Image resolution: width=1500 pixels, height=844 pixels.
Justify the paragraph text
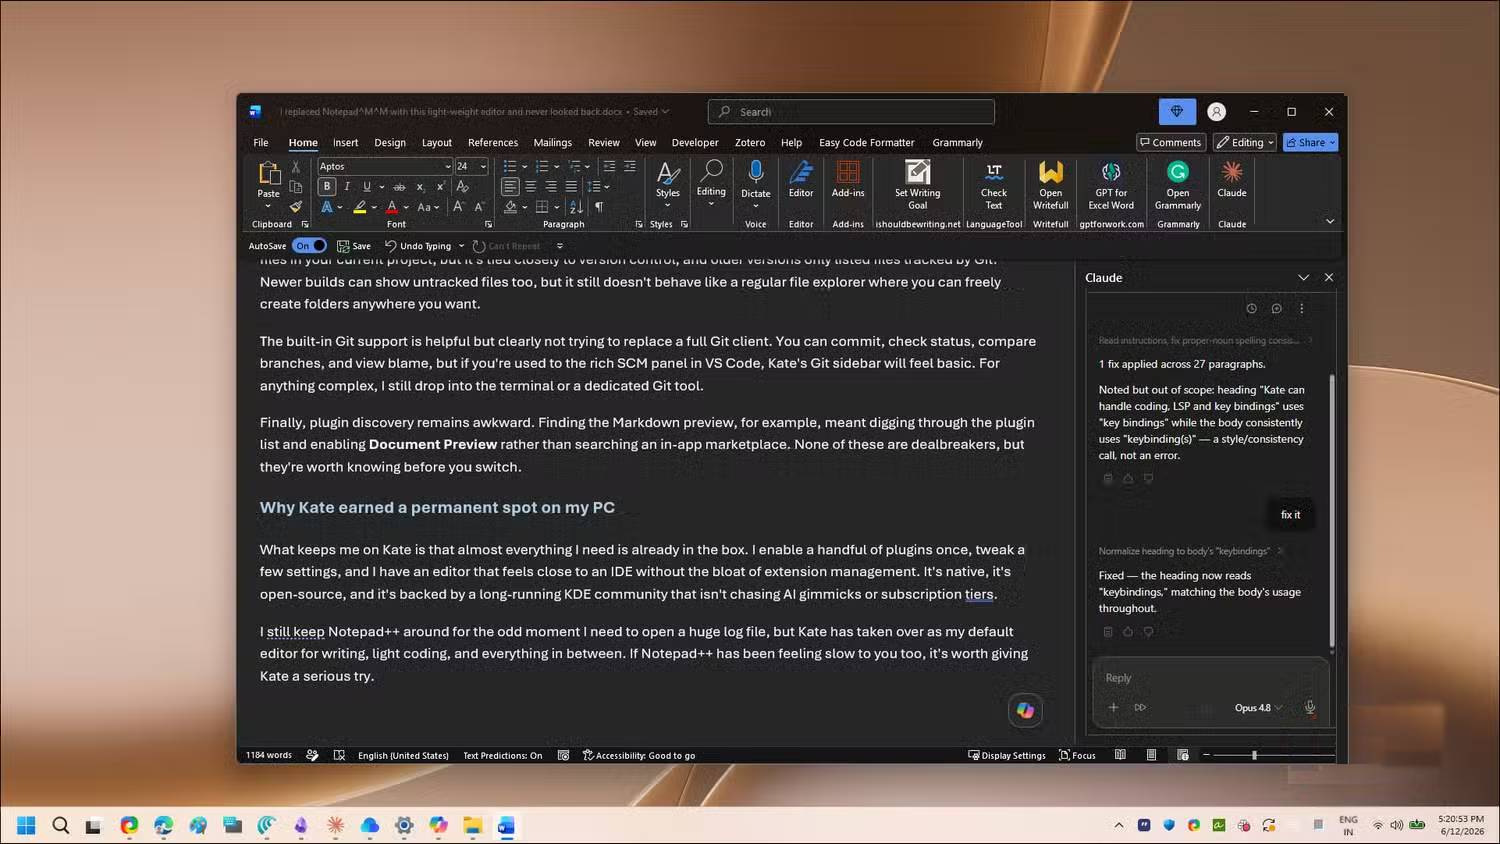click(x=571, y=186)
